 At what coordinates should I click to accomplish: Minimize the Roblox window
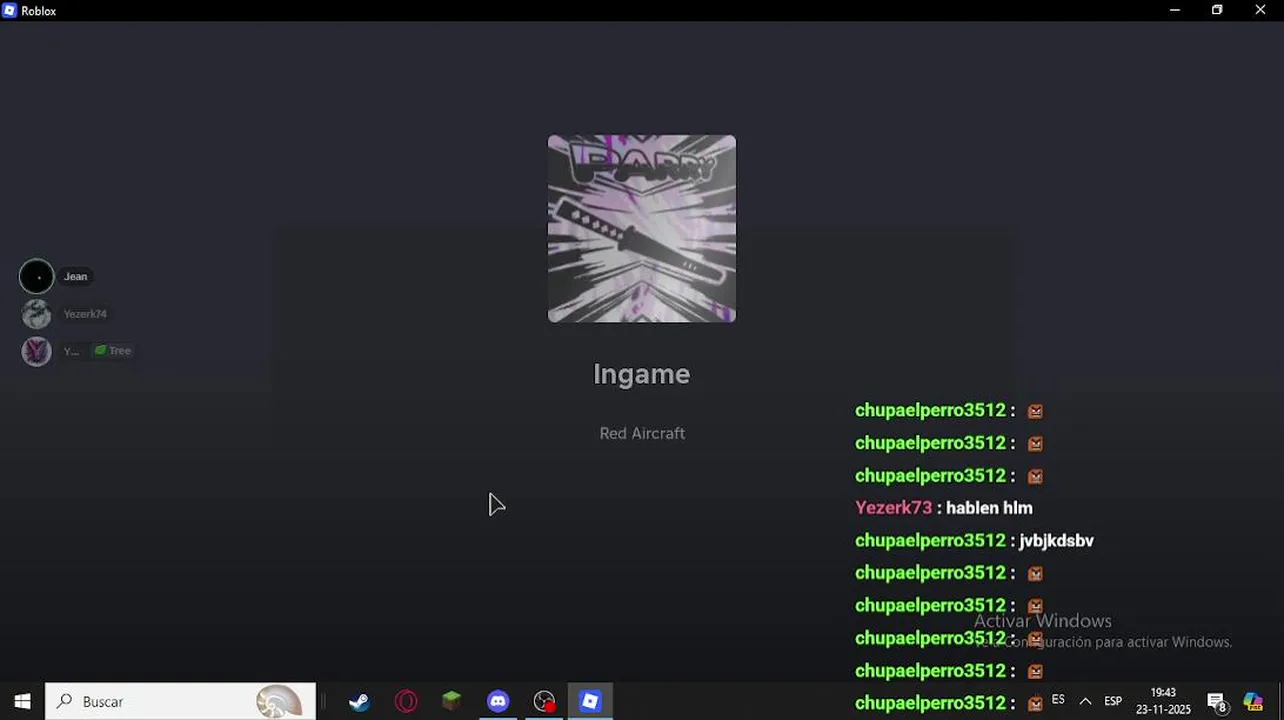point(1175,10)
